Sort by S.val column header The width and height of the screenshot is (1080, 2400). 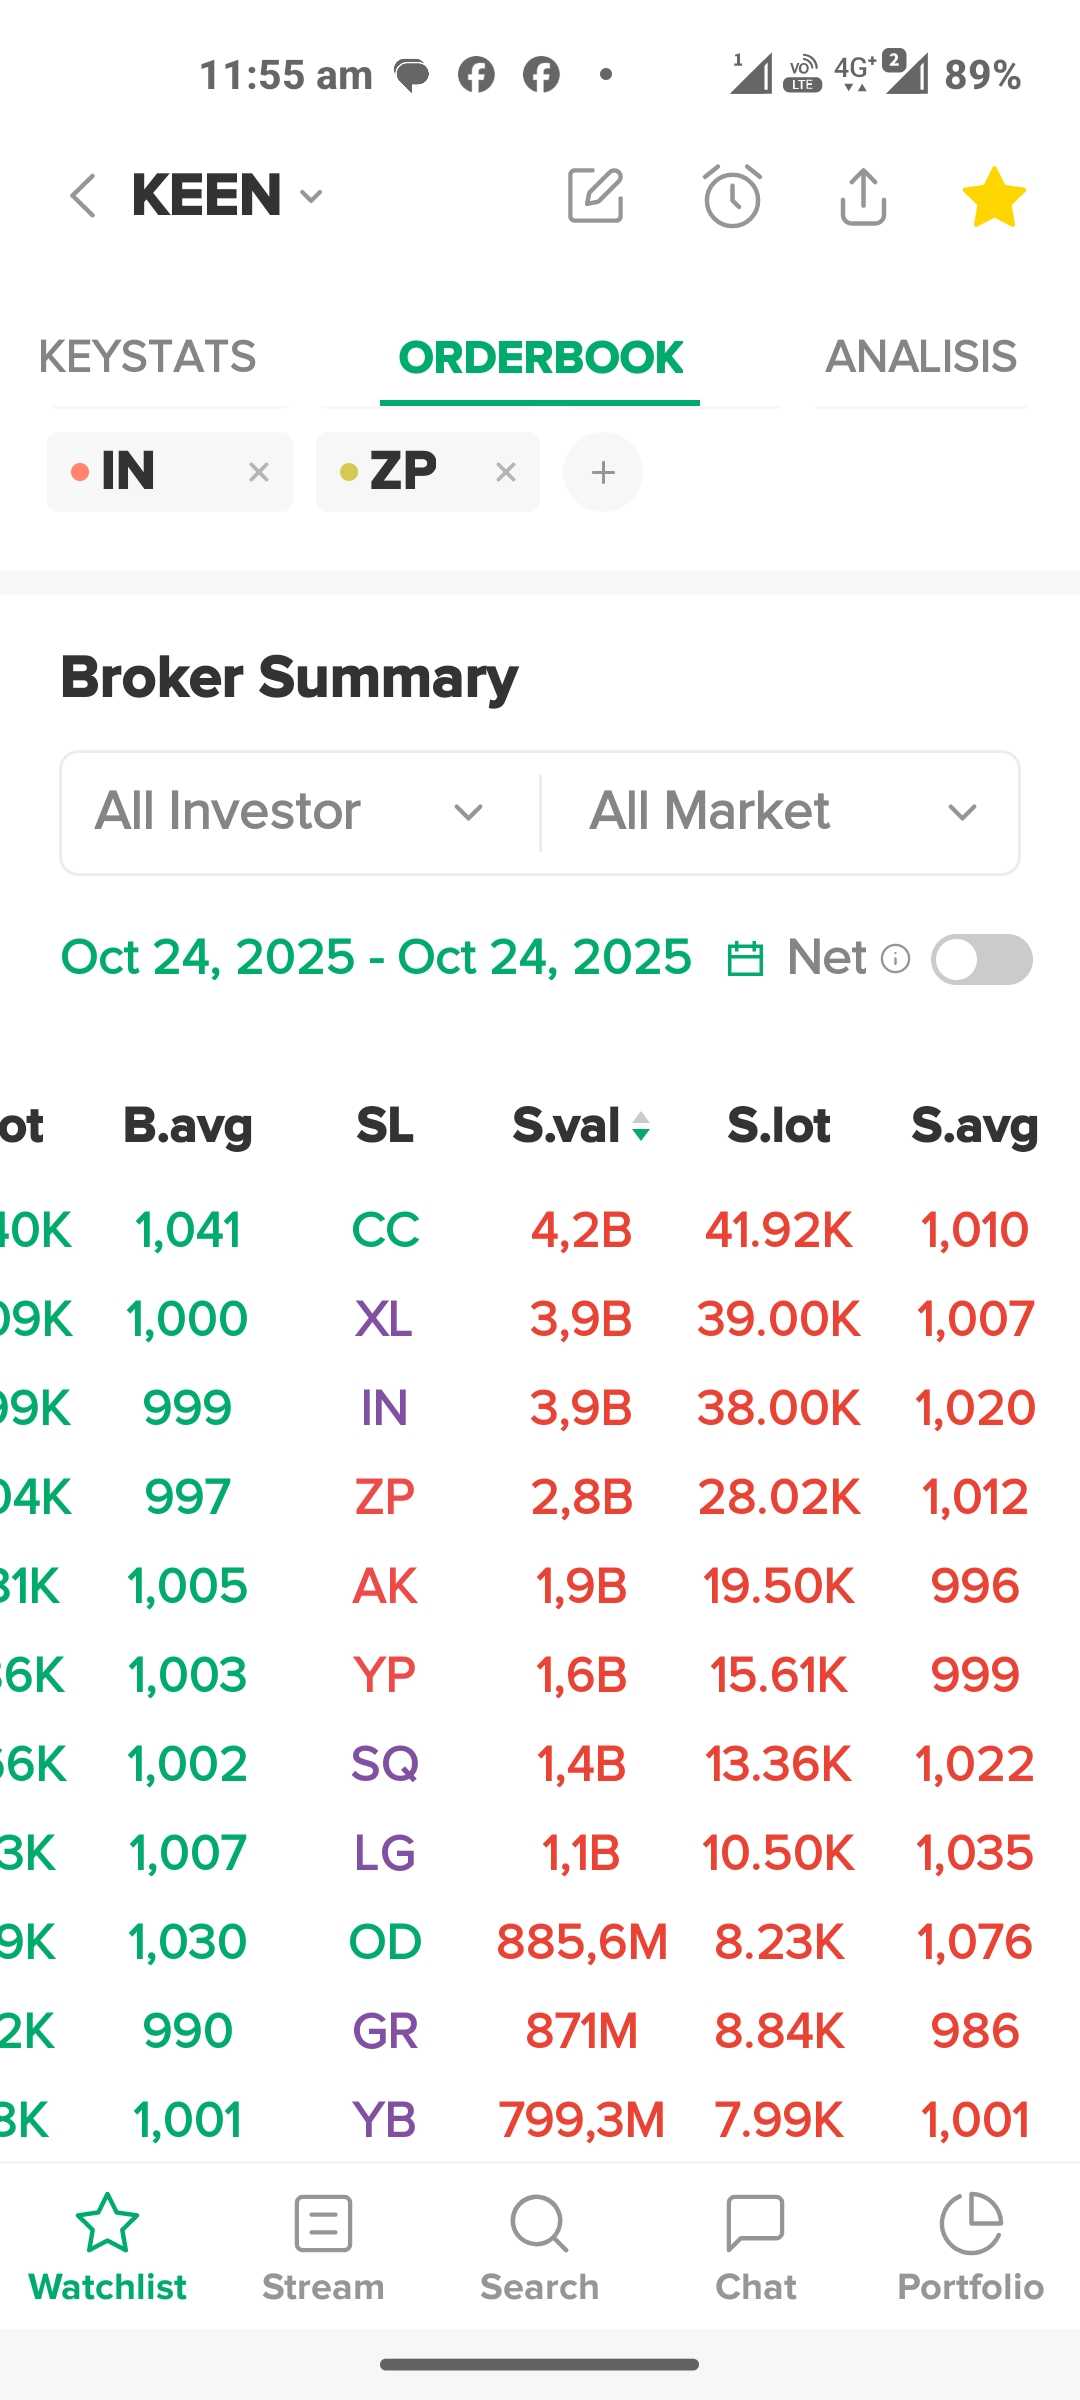580,1126
